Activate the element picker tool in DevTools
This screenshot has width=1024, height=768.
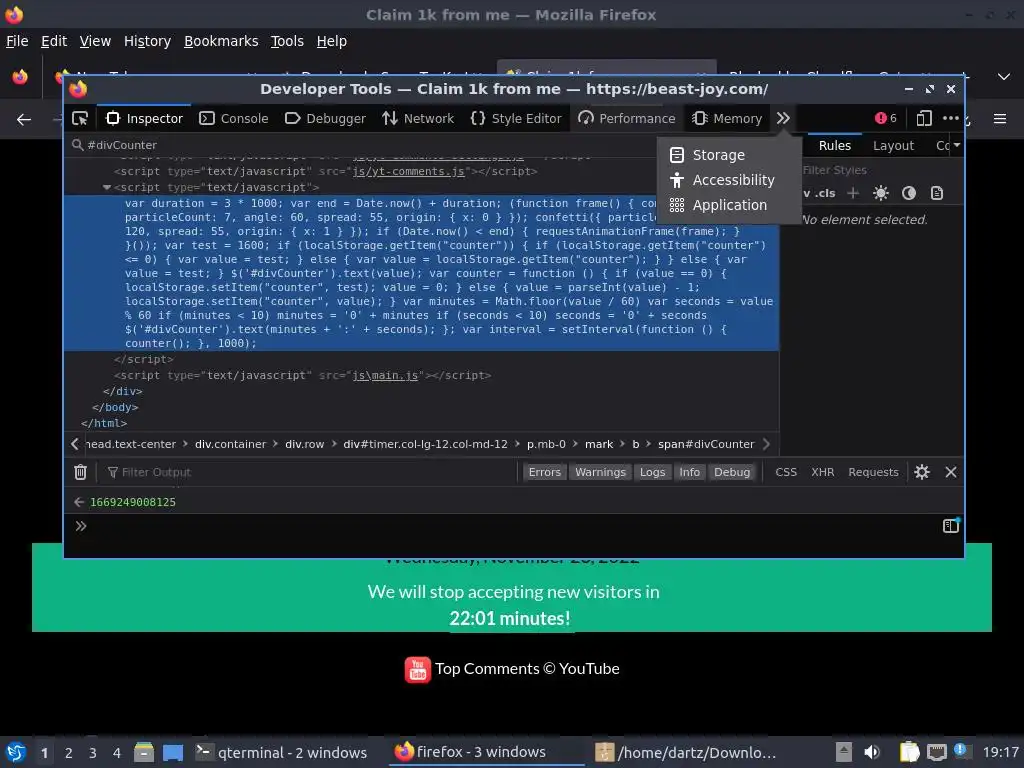point(80,118)
